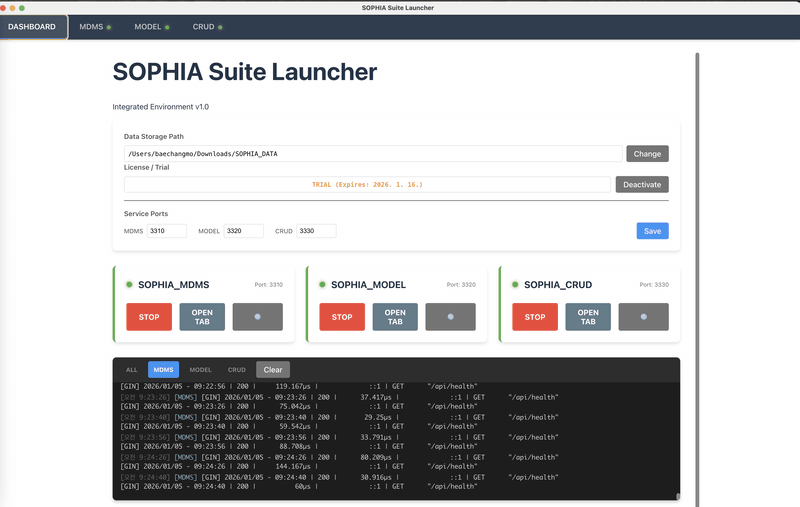The height and width of the screenshot is (507, 800).
Task: Click the green maximize window button
Action: coord(22,8)
